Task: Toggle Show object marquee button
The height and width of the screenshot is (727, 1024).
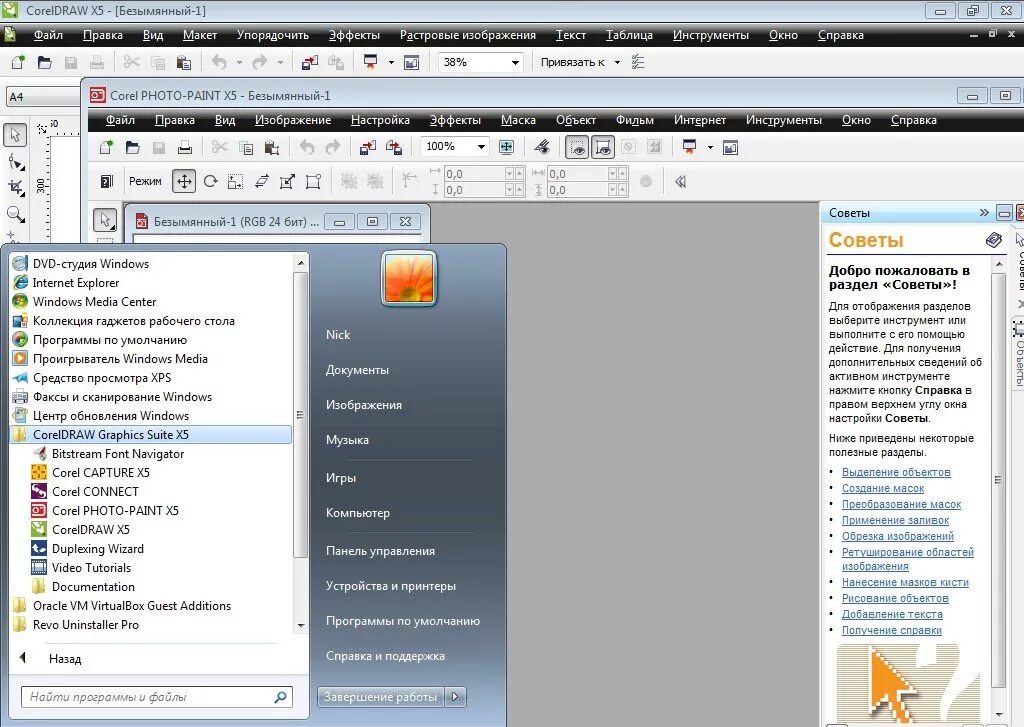Action: [x=603, y=148]
